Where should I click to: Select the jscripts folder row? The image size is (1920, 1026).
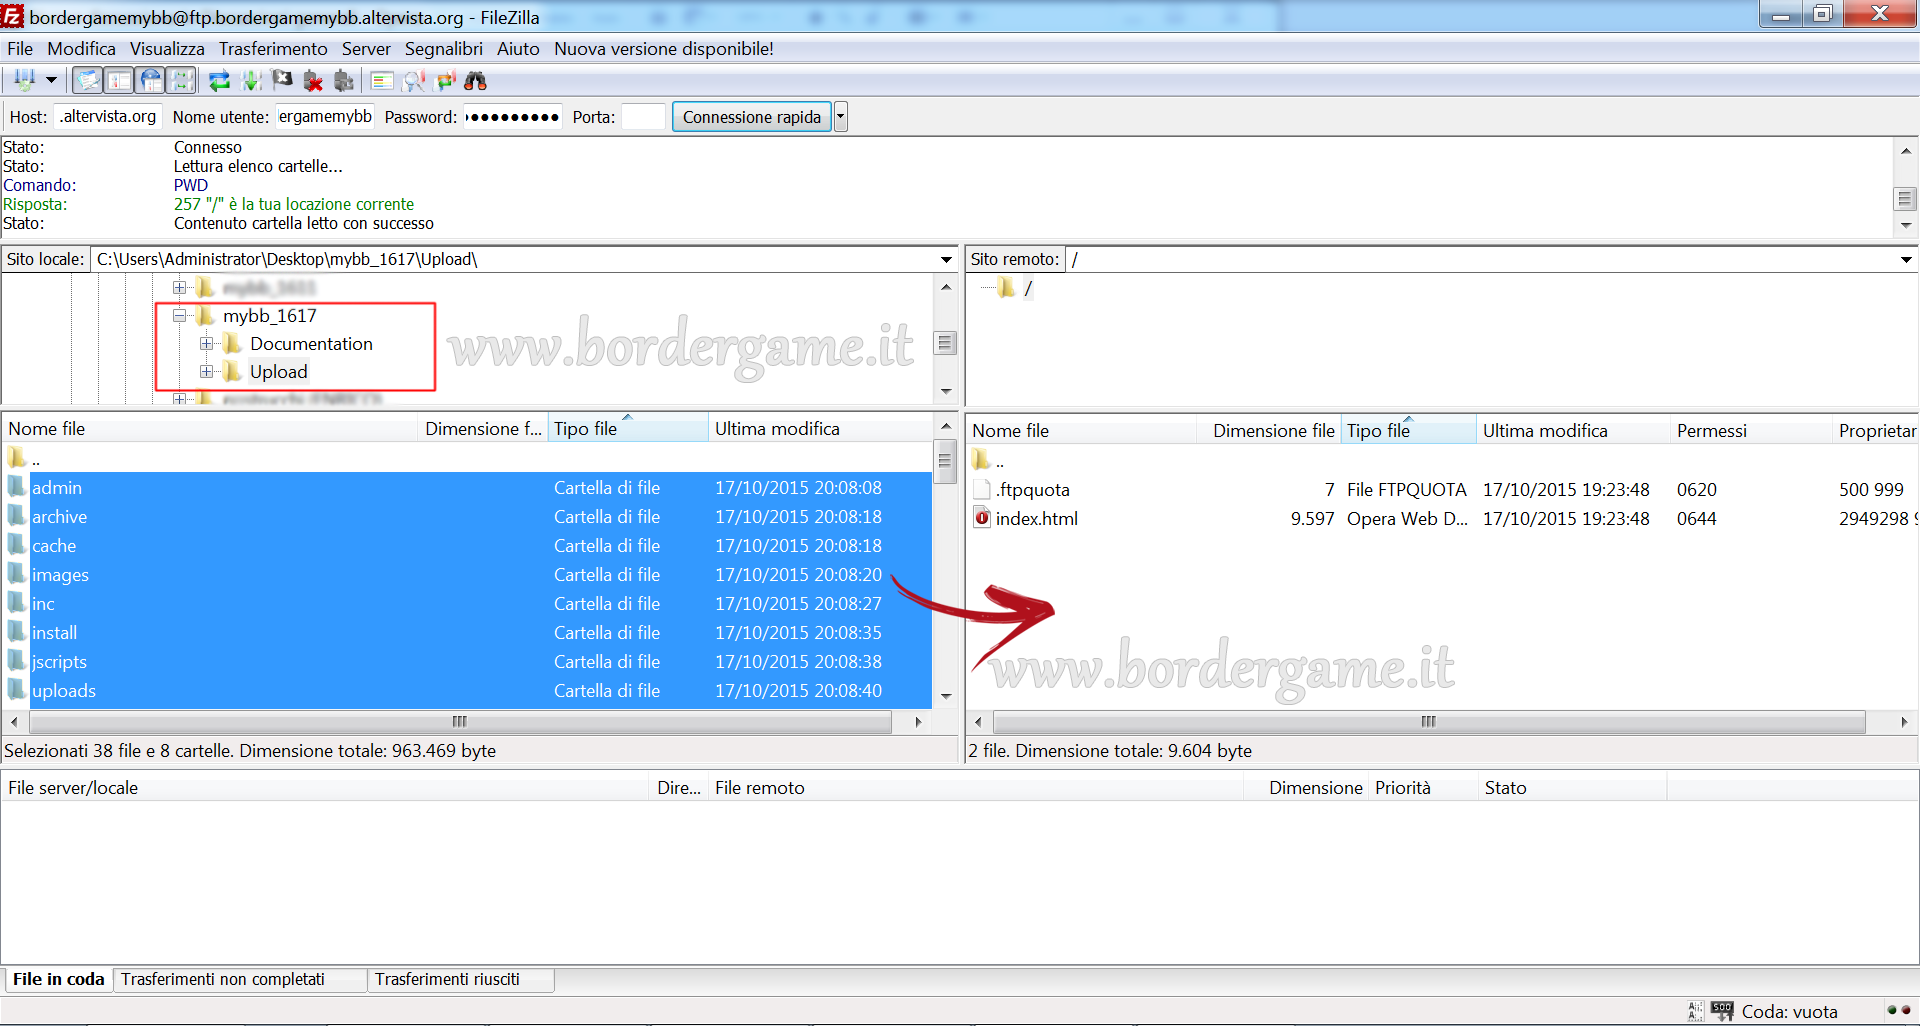click(x=468, y=662)
